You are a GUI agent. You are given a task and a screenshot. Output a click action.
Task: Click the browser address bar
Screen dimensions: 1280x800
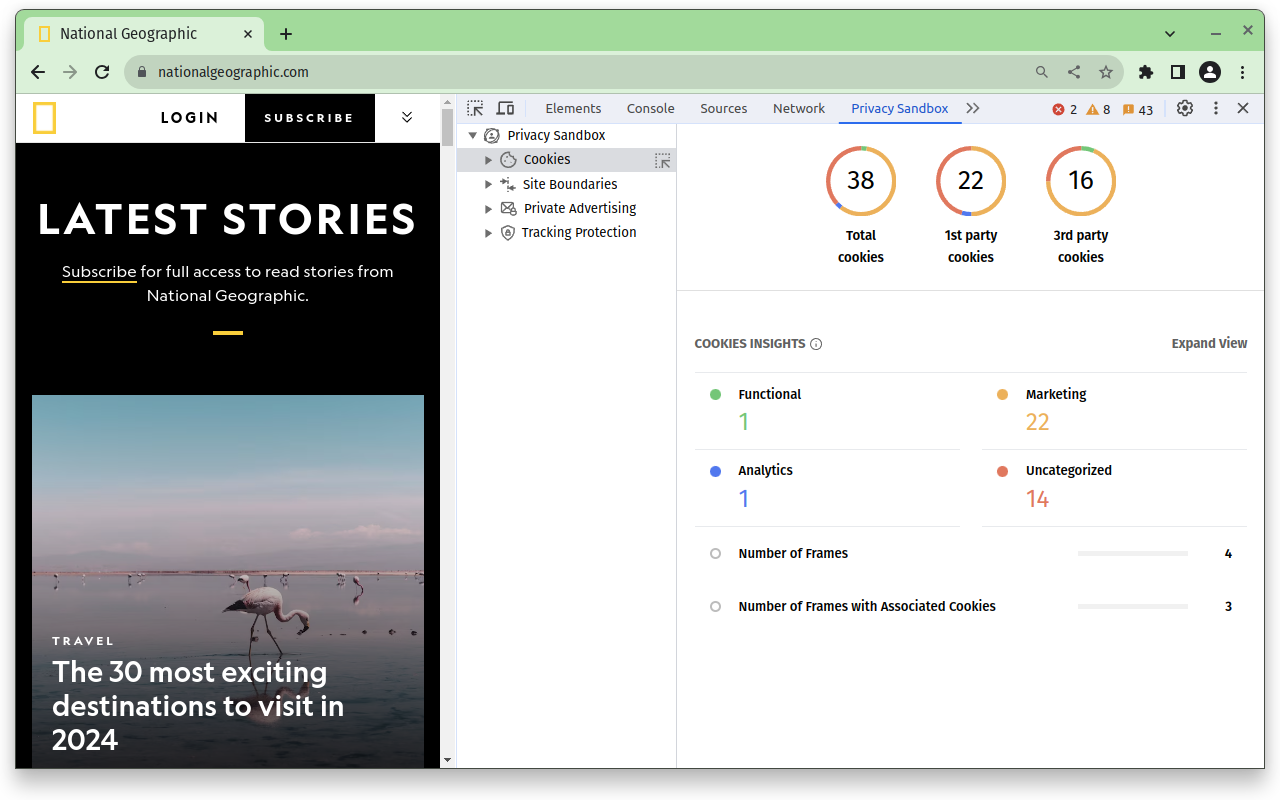pyautogui.click(x=400, y=71)
